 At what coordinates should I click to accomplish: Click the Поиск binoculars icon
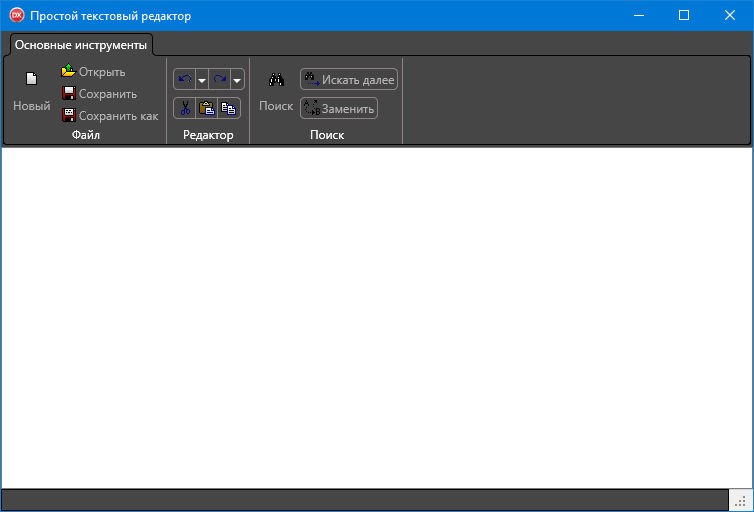pyautogui.click(x=276, y=79)
